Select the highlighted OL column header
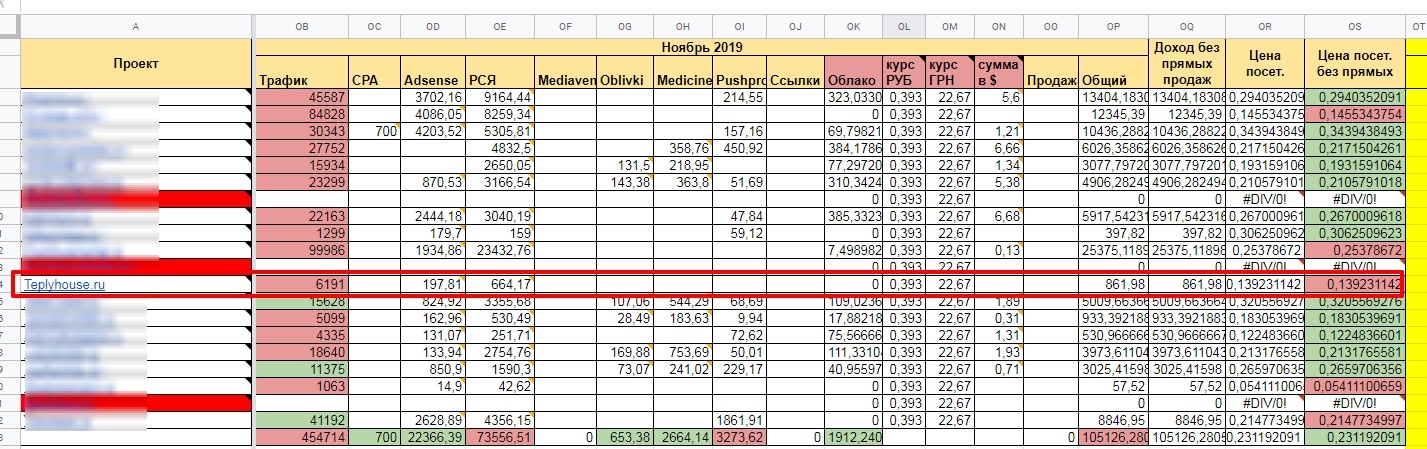The width and height of the screenshot is (1427, 449). [904, 27]
